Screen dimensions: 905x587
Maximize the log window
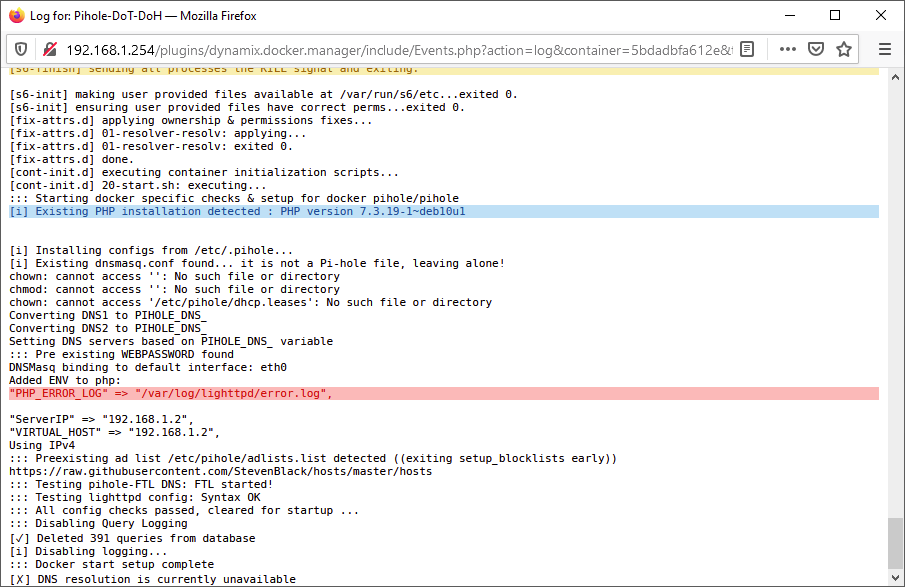coord(835,16)
